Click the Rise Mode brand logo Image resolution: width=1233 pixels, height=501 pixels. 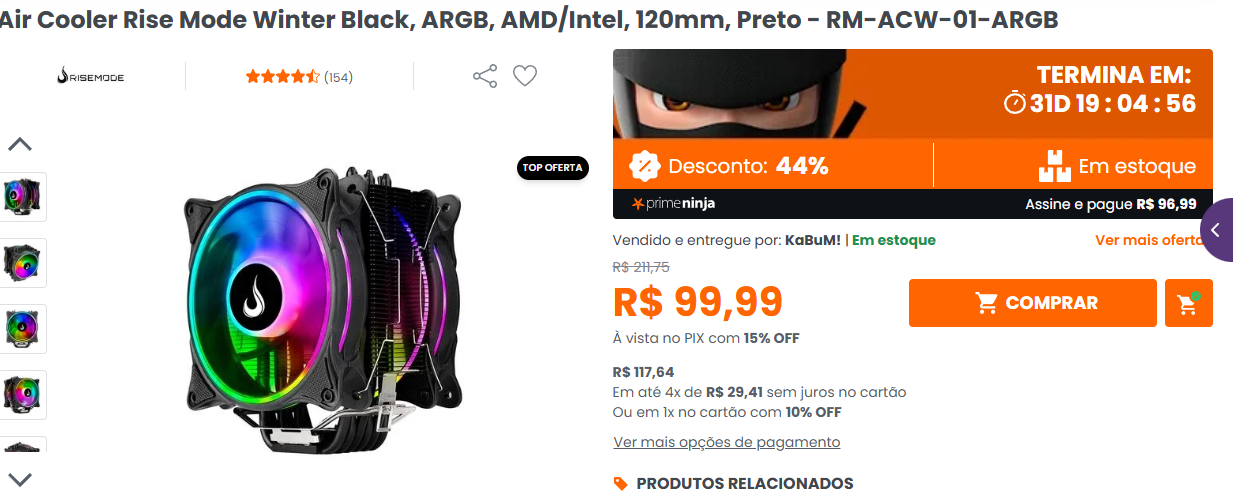pos(91,76)
